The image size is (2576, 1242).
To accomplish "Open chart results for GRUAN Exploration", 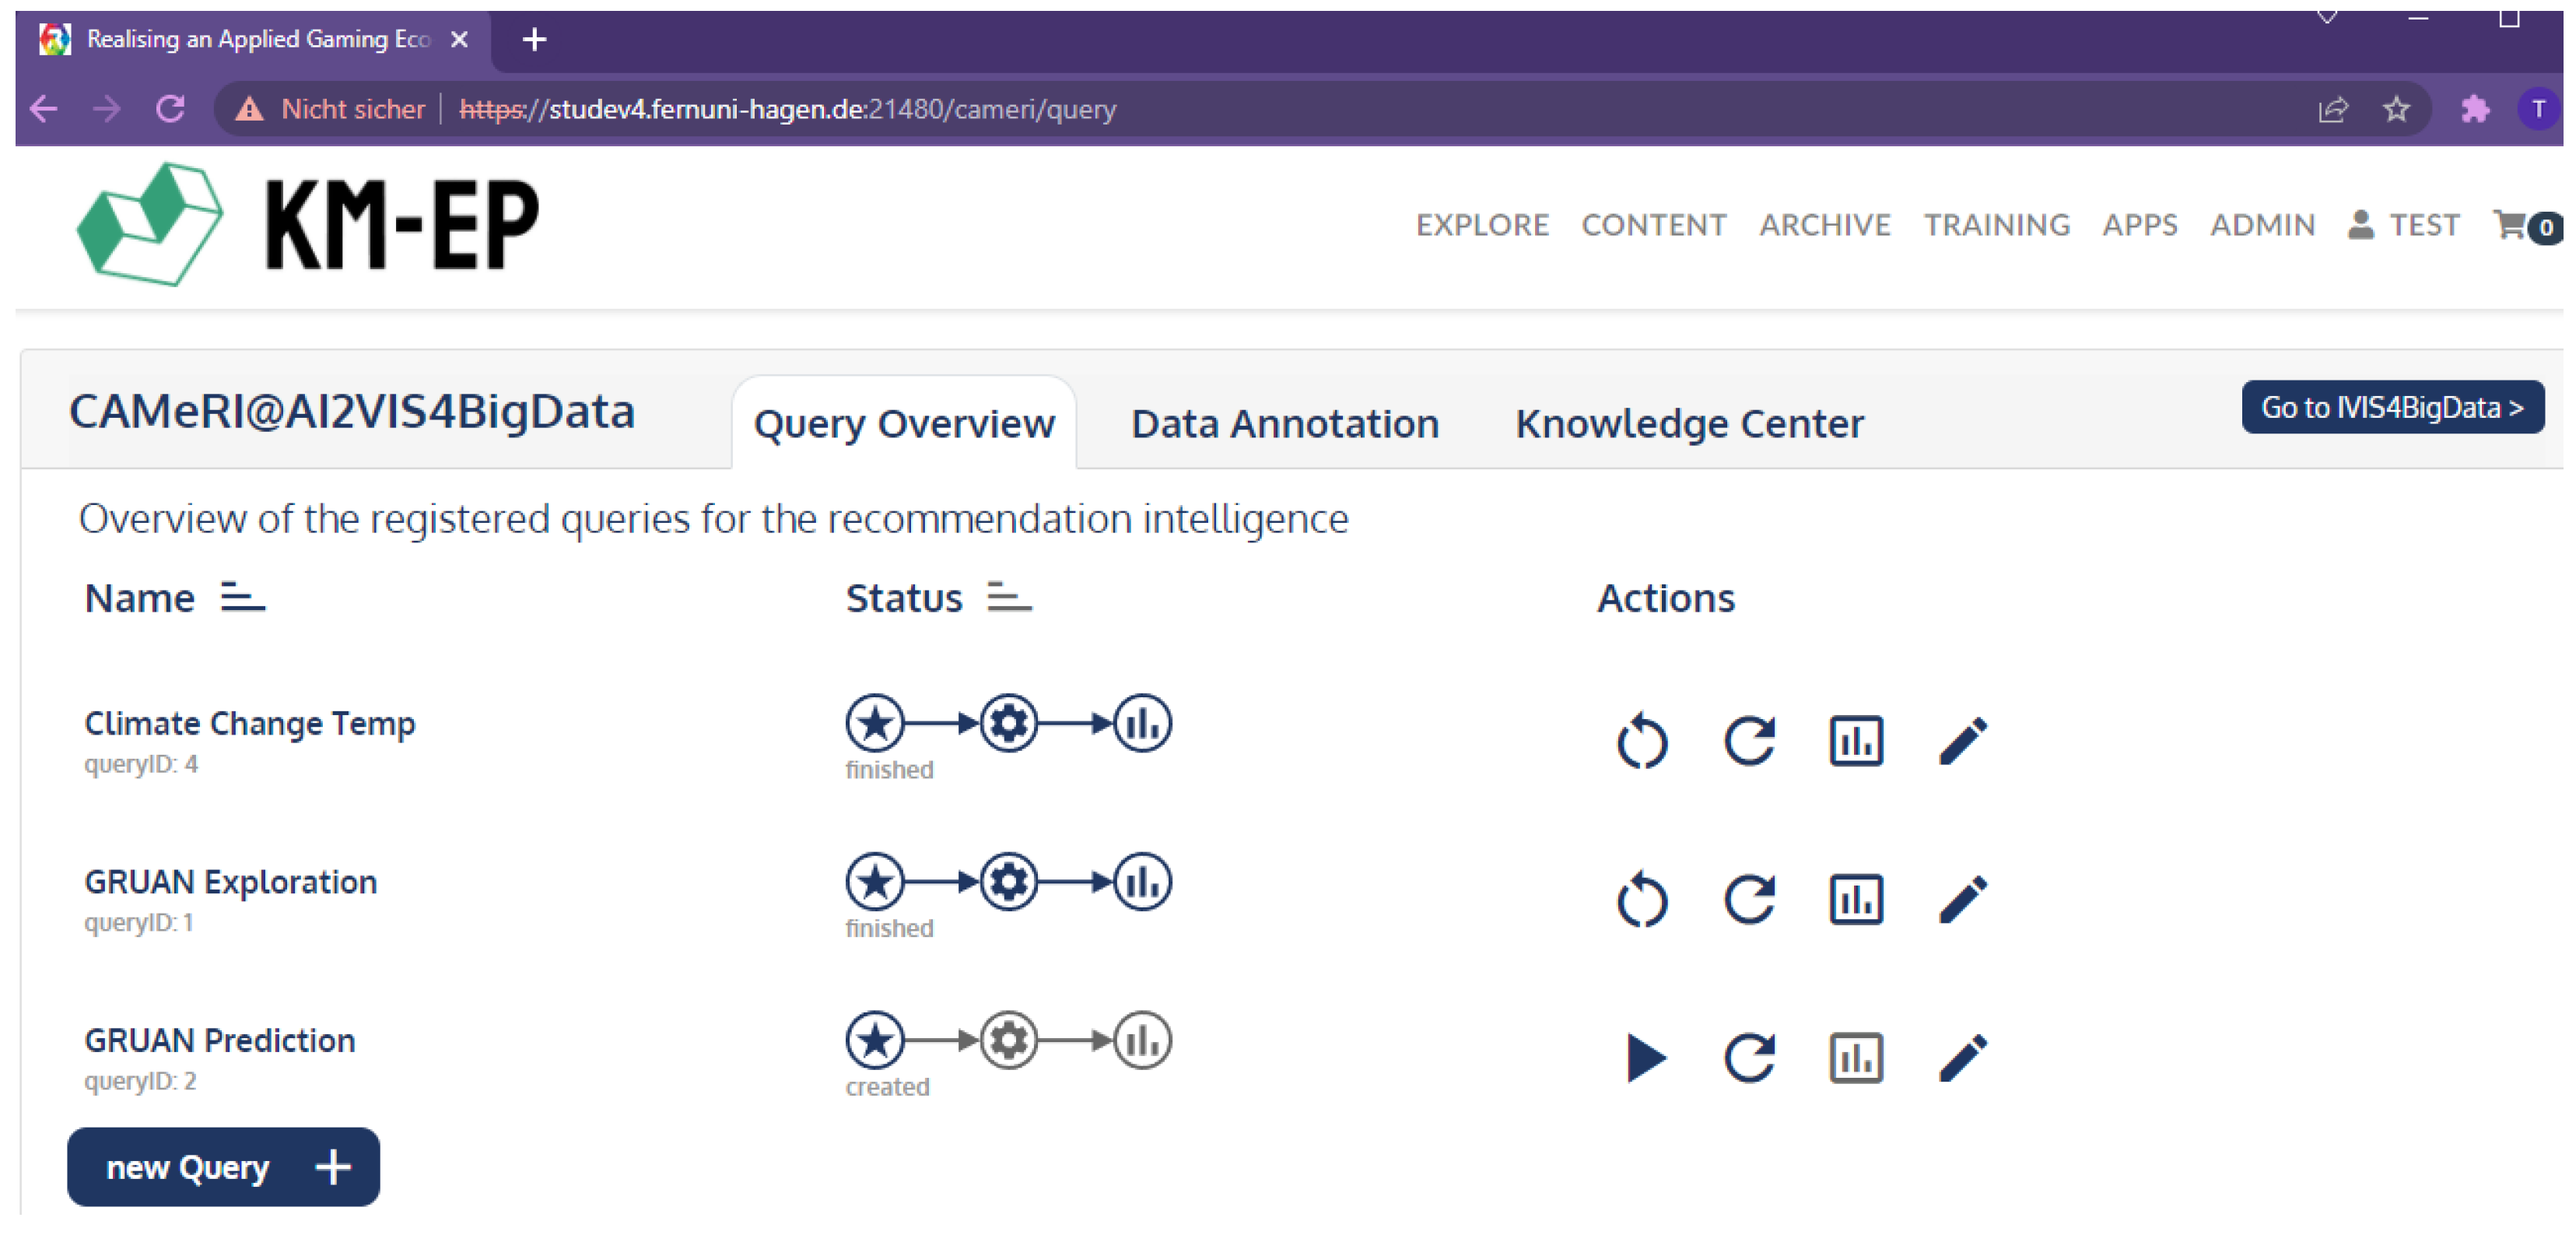I will point(1856,899).
